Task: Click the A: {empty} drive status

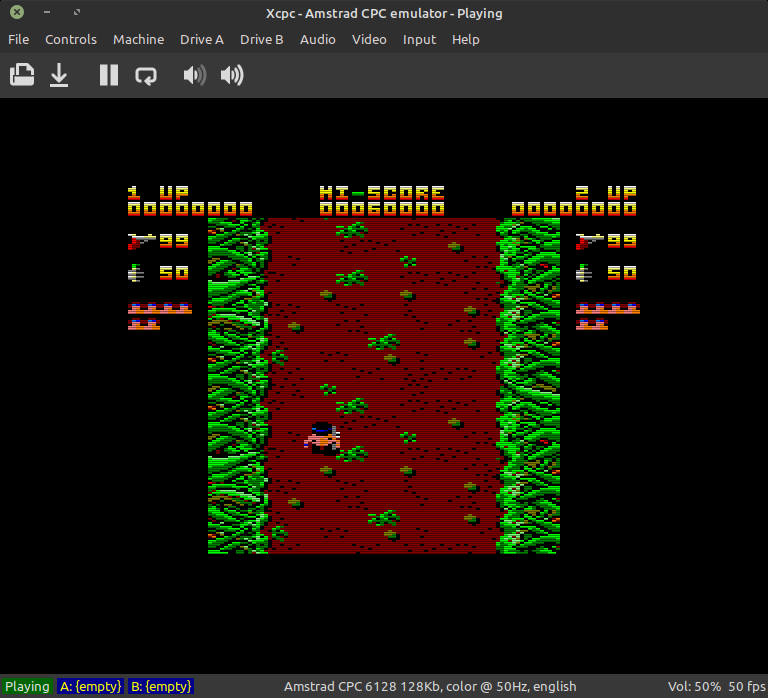Action: [91, 686]
